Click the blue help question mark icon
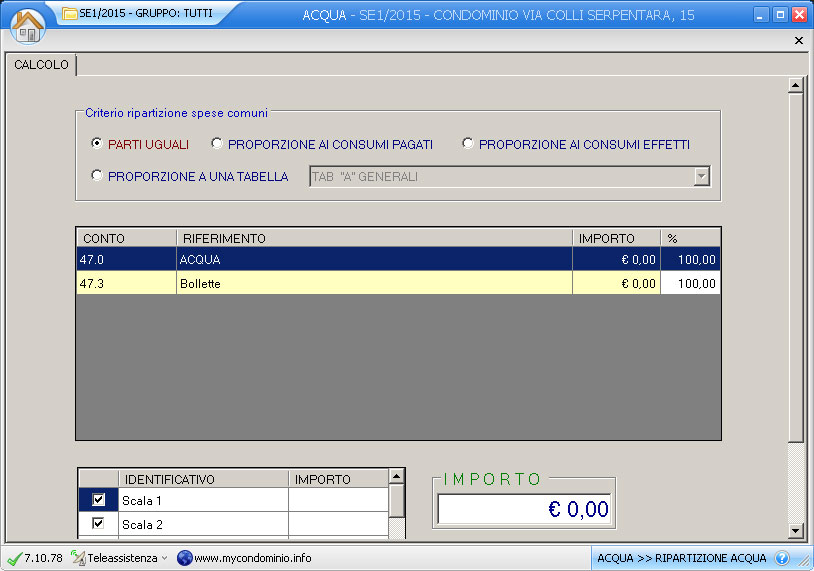The width and height of the screenshot is (814, 571). click(x=782, y=558)
